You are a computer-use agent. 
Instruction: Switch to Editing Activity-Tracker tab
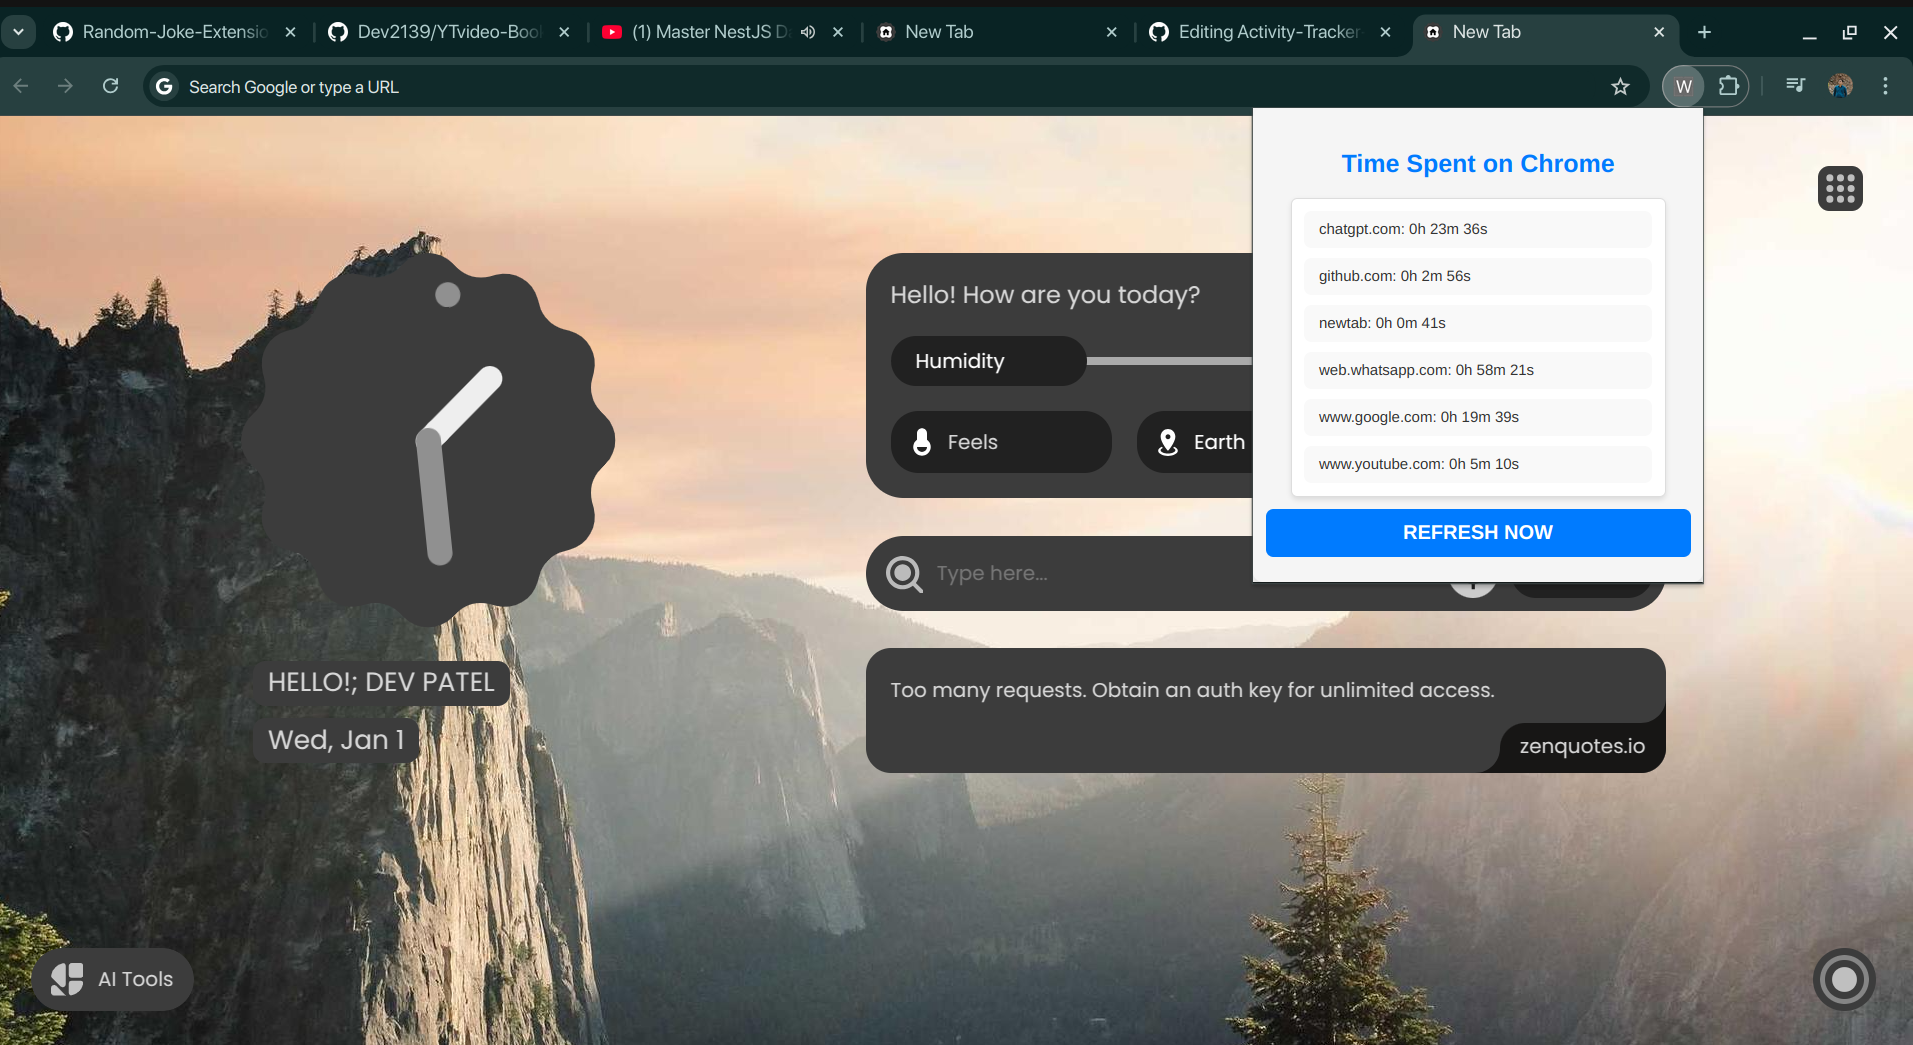pyautogui.click(x=1267, y=32)
